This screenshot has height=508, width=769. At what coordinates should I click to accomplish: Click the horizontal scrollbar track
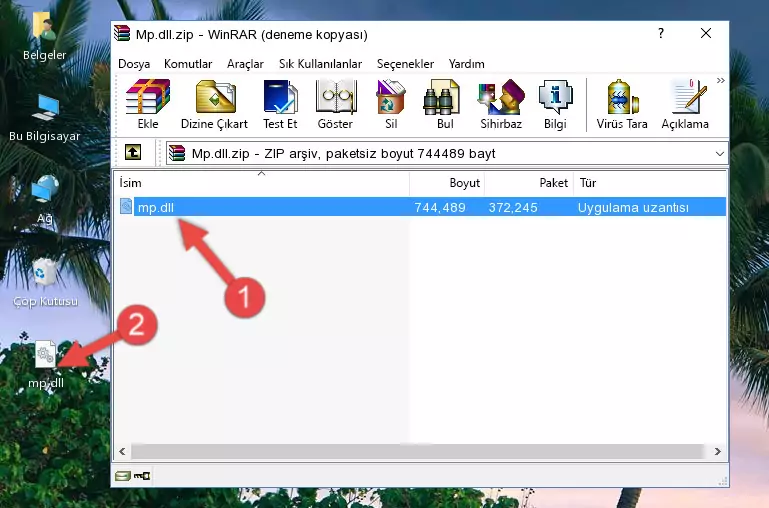pos(419,451)
